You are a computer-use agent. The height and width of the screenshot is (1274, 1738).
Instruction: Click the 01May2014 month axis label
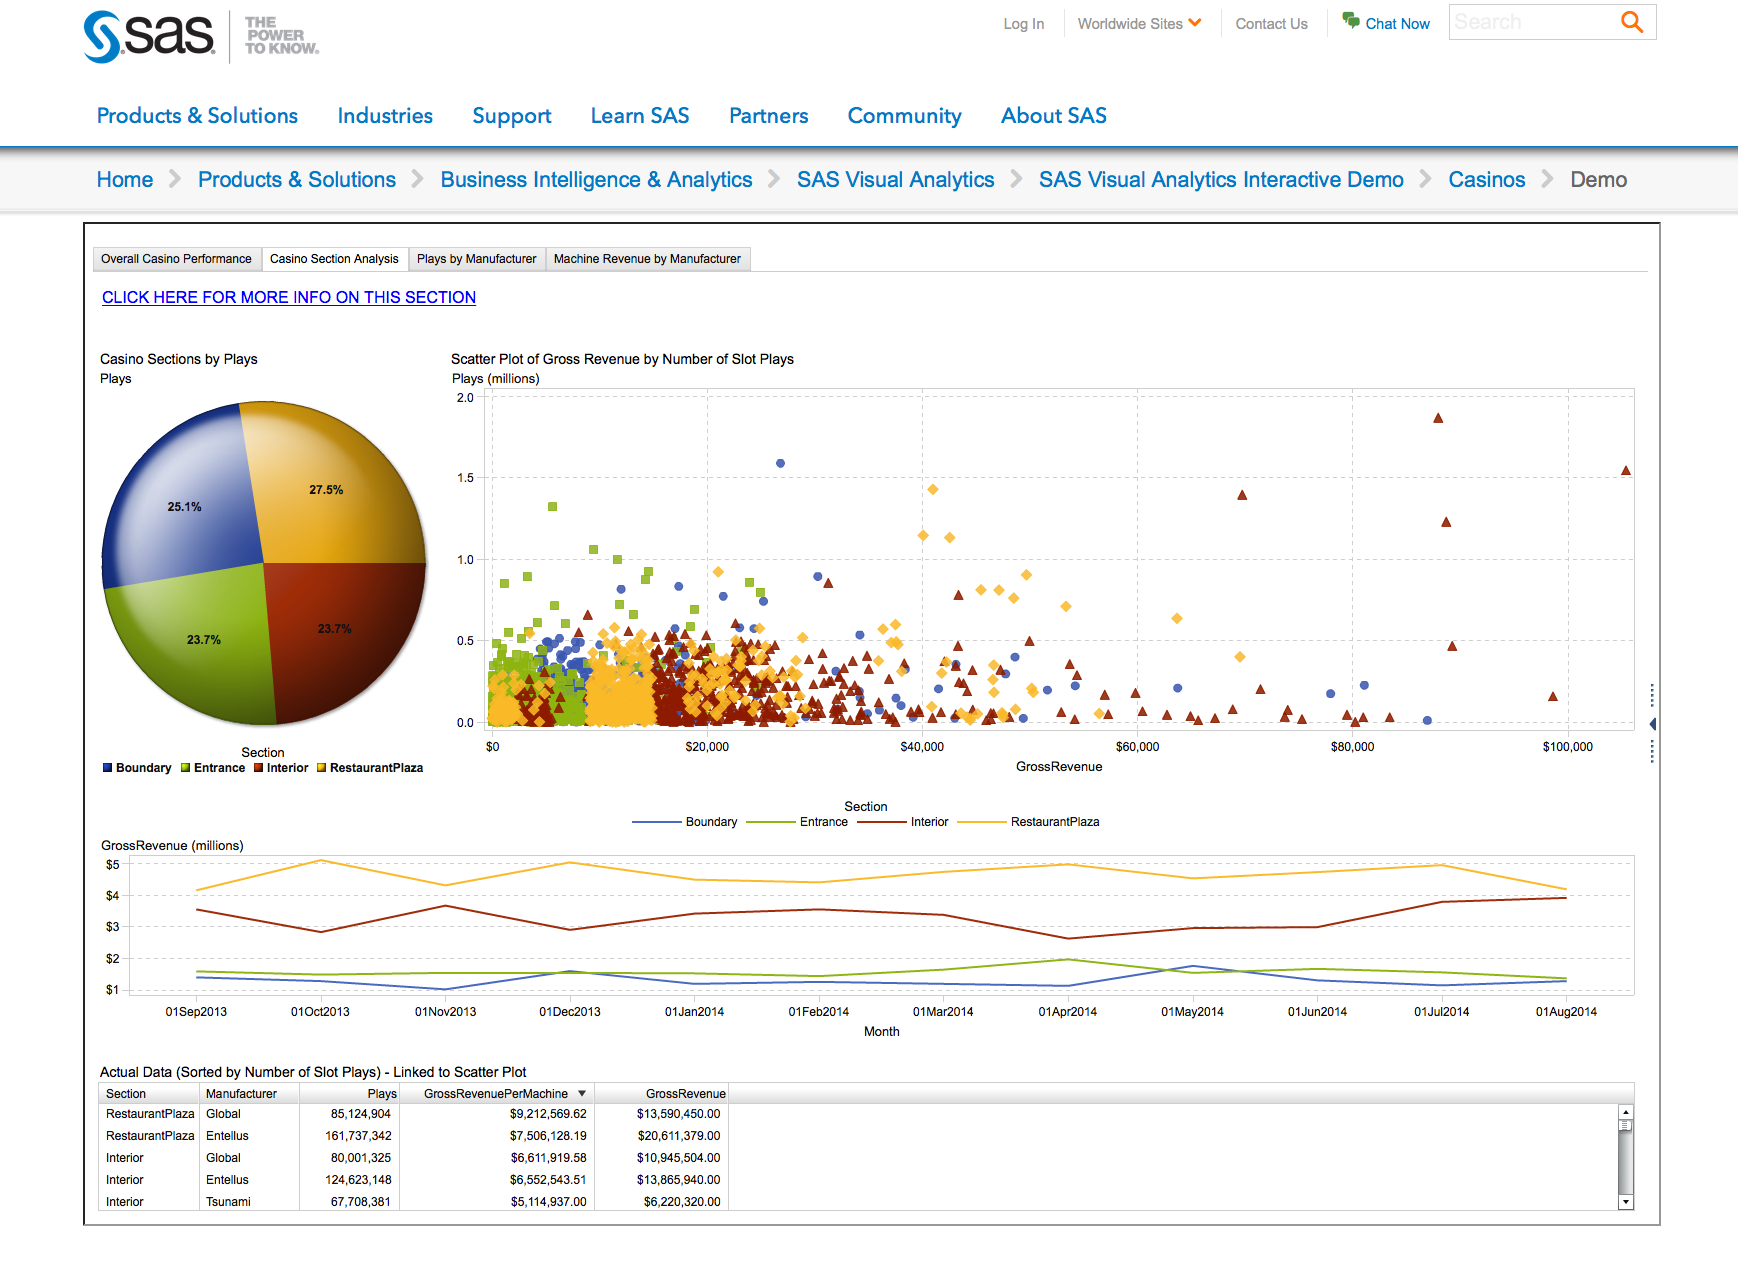click(1192, 1012)
